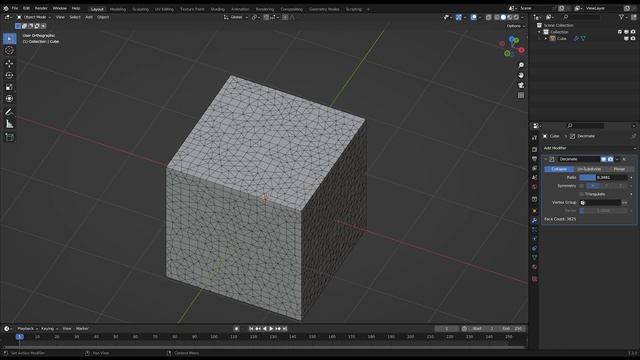Open the Object Data properties tab
This screenshot has height=360, width=640.
click(534, 258)
